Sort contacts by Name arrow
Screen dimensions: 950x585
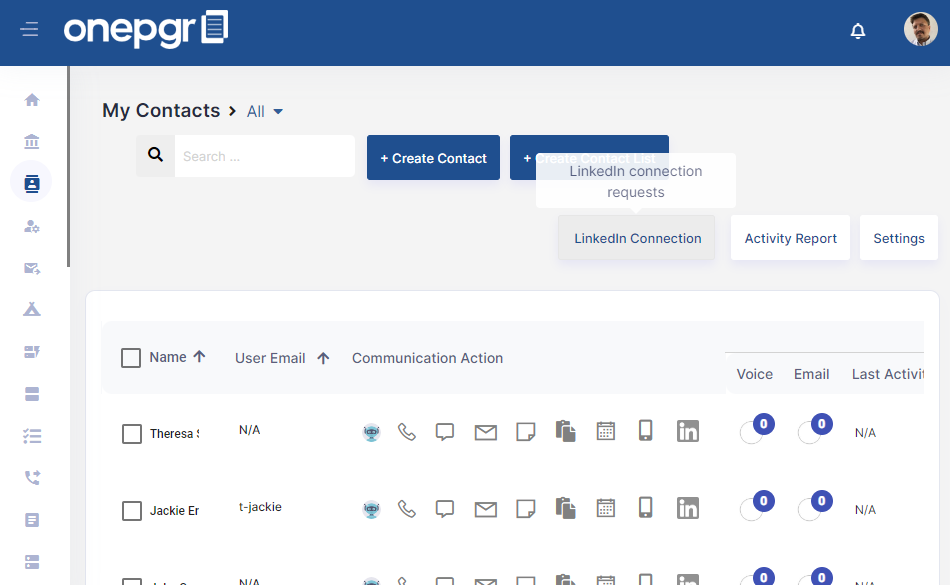(x=199, y=357)
